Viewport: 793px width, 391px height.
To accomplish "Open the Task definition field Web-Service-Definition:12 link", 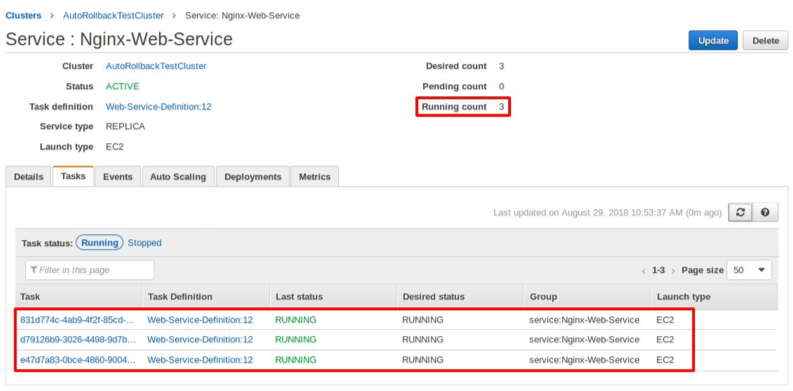I will pyautogui.click(x=158, y=107).
